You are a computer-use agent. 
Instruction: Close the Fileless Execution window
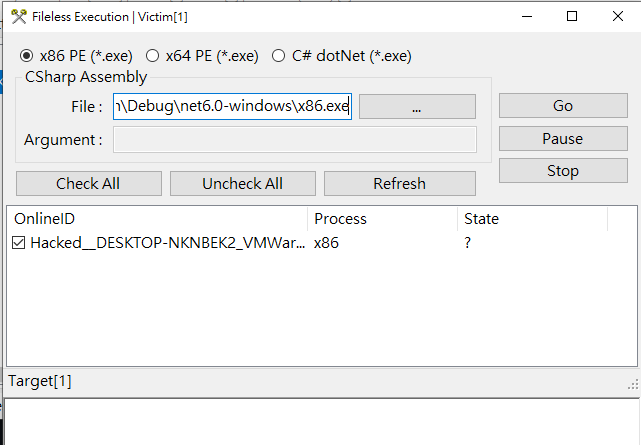pyautogui.click(x=617, y=16)
